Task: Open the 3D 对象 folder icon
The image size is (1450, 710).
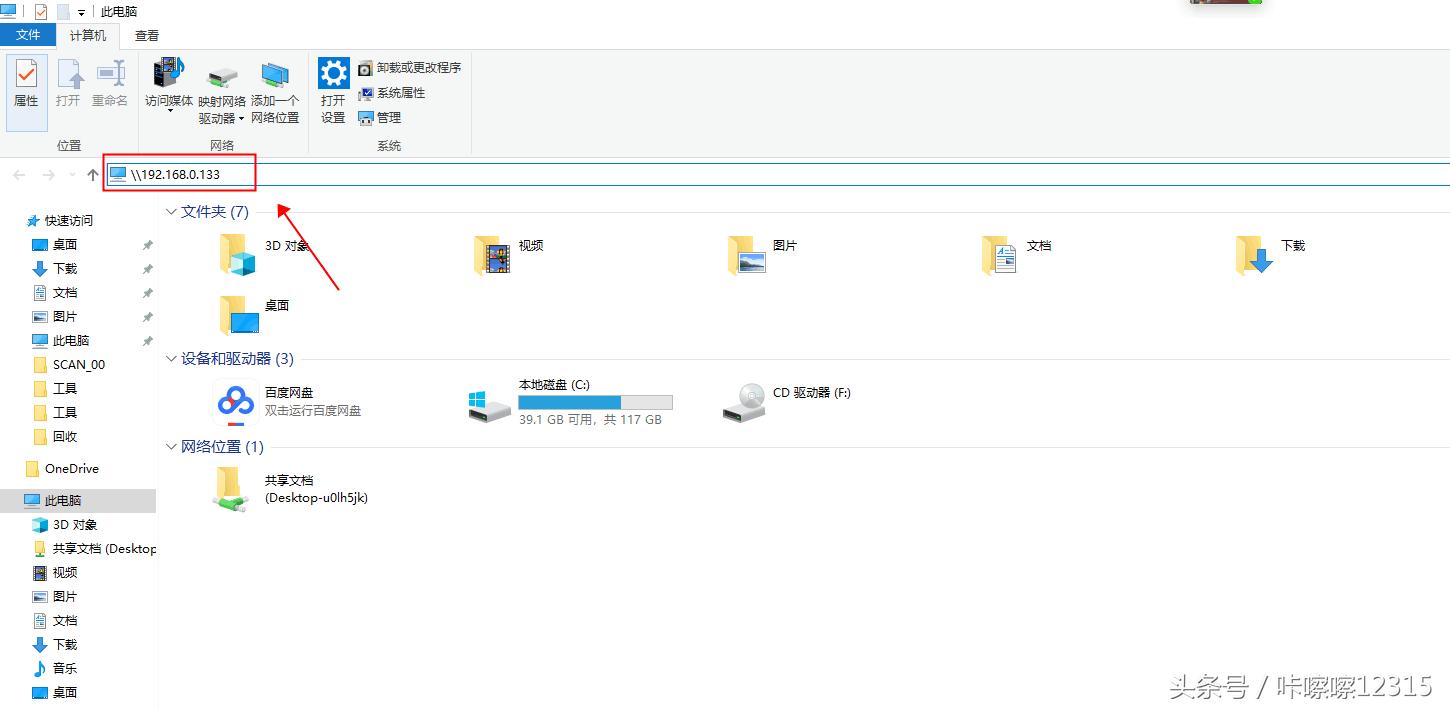Action: [238, 256]
